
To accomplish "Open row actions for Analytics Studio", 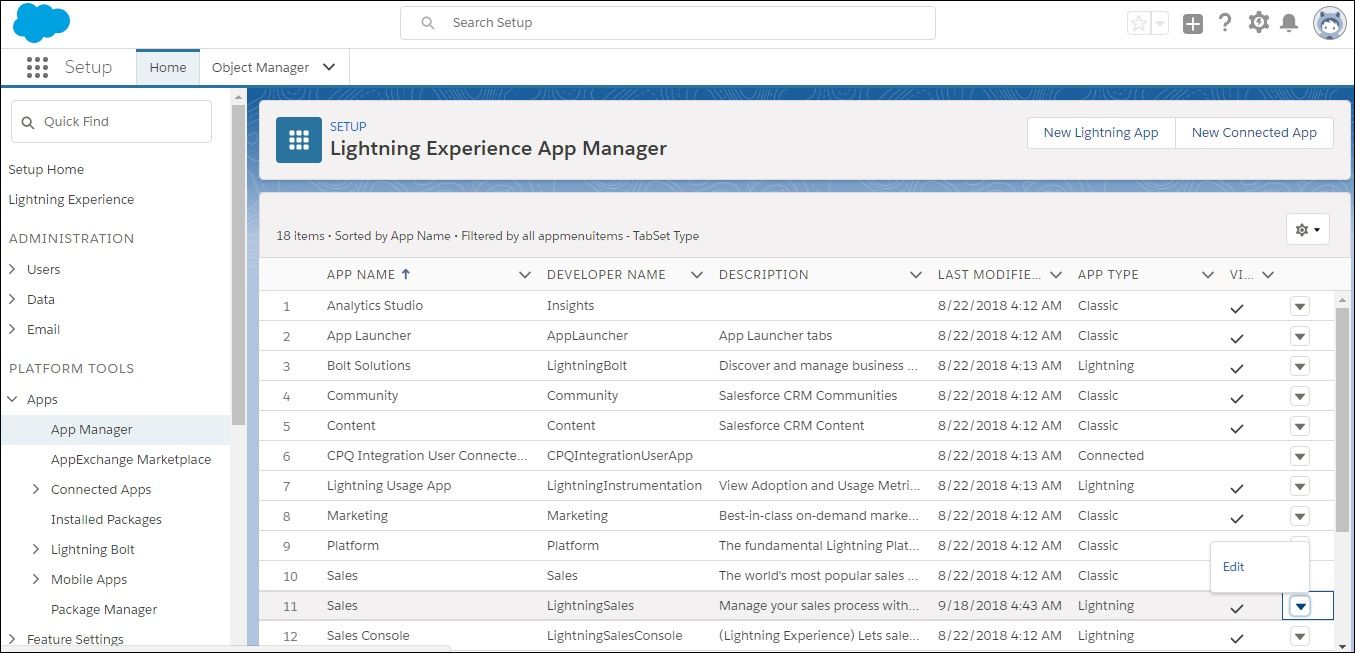I will tap(1299, 306).
